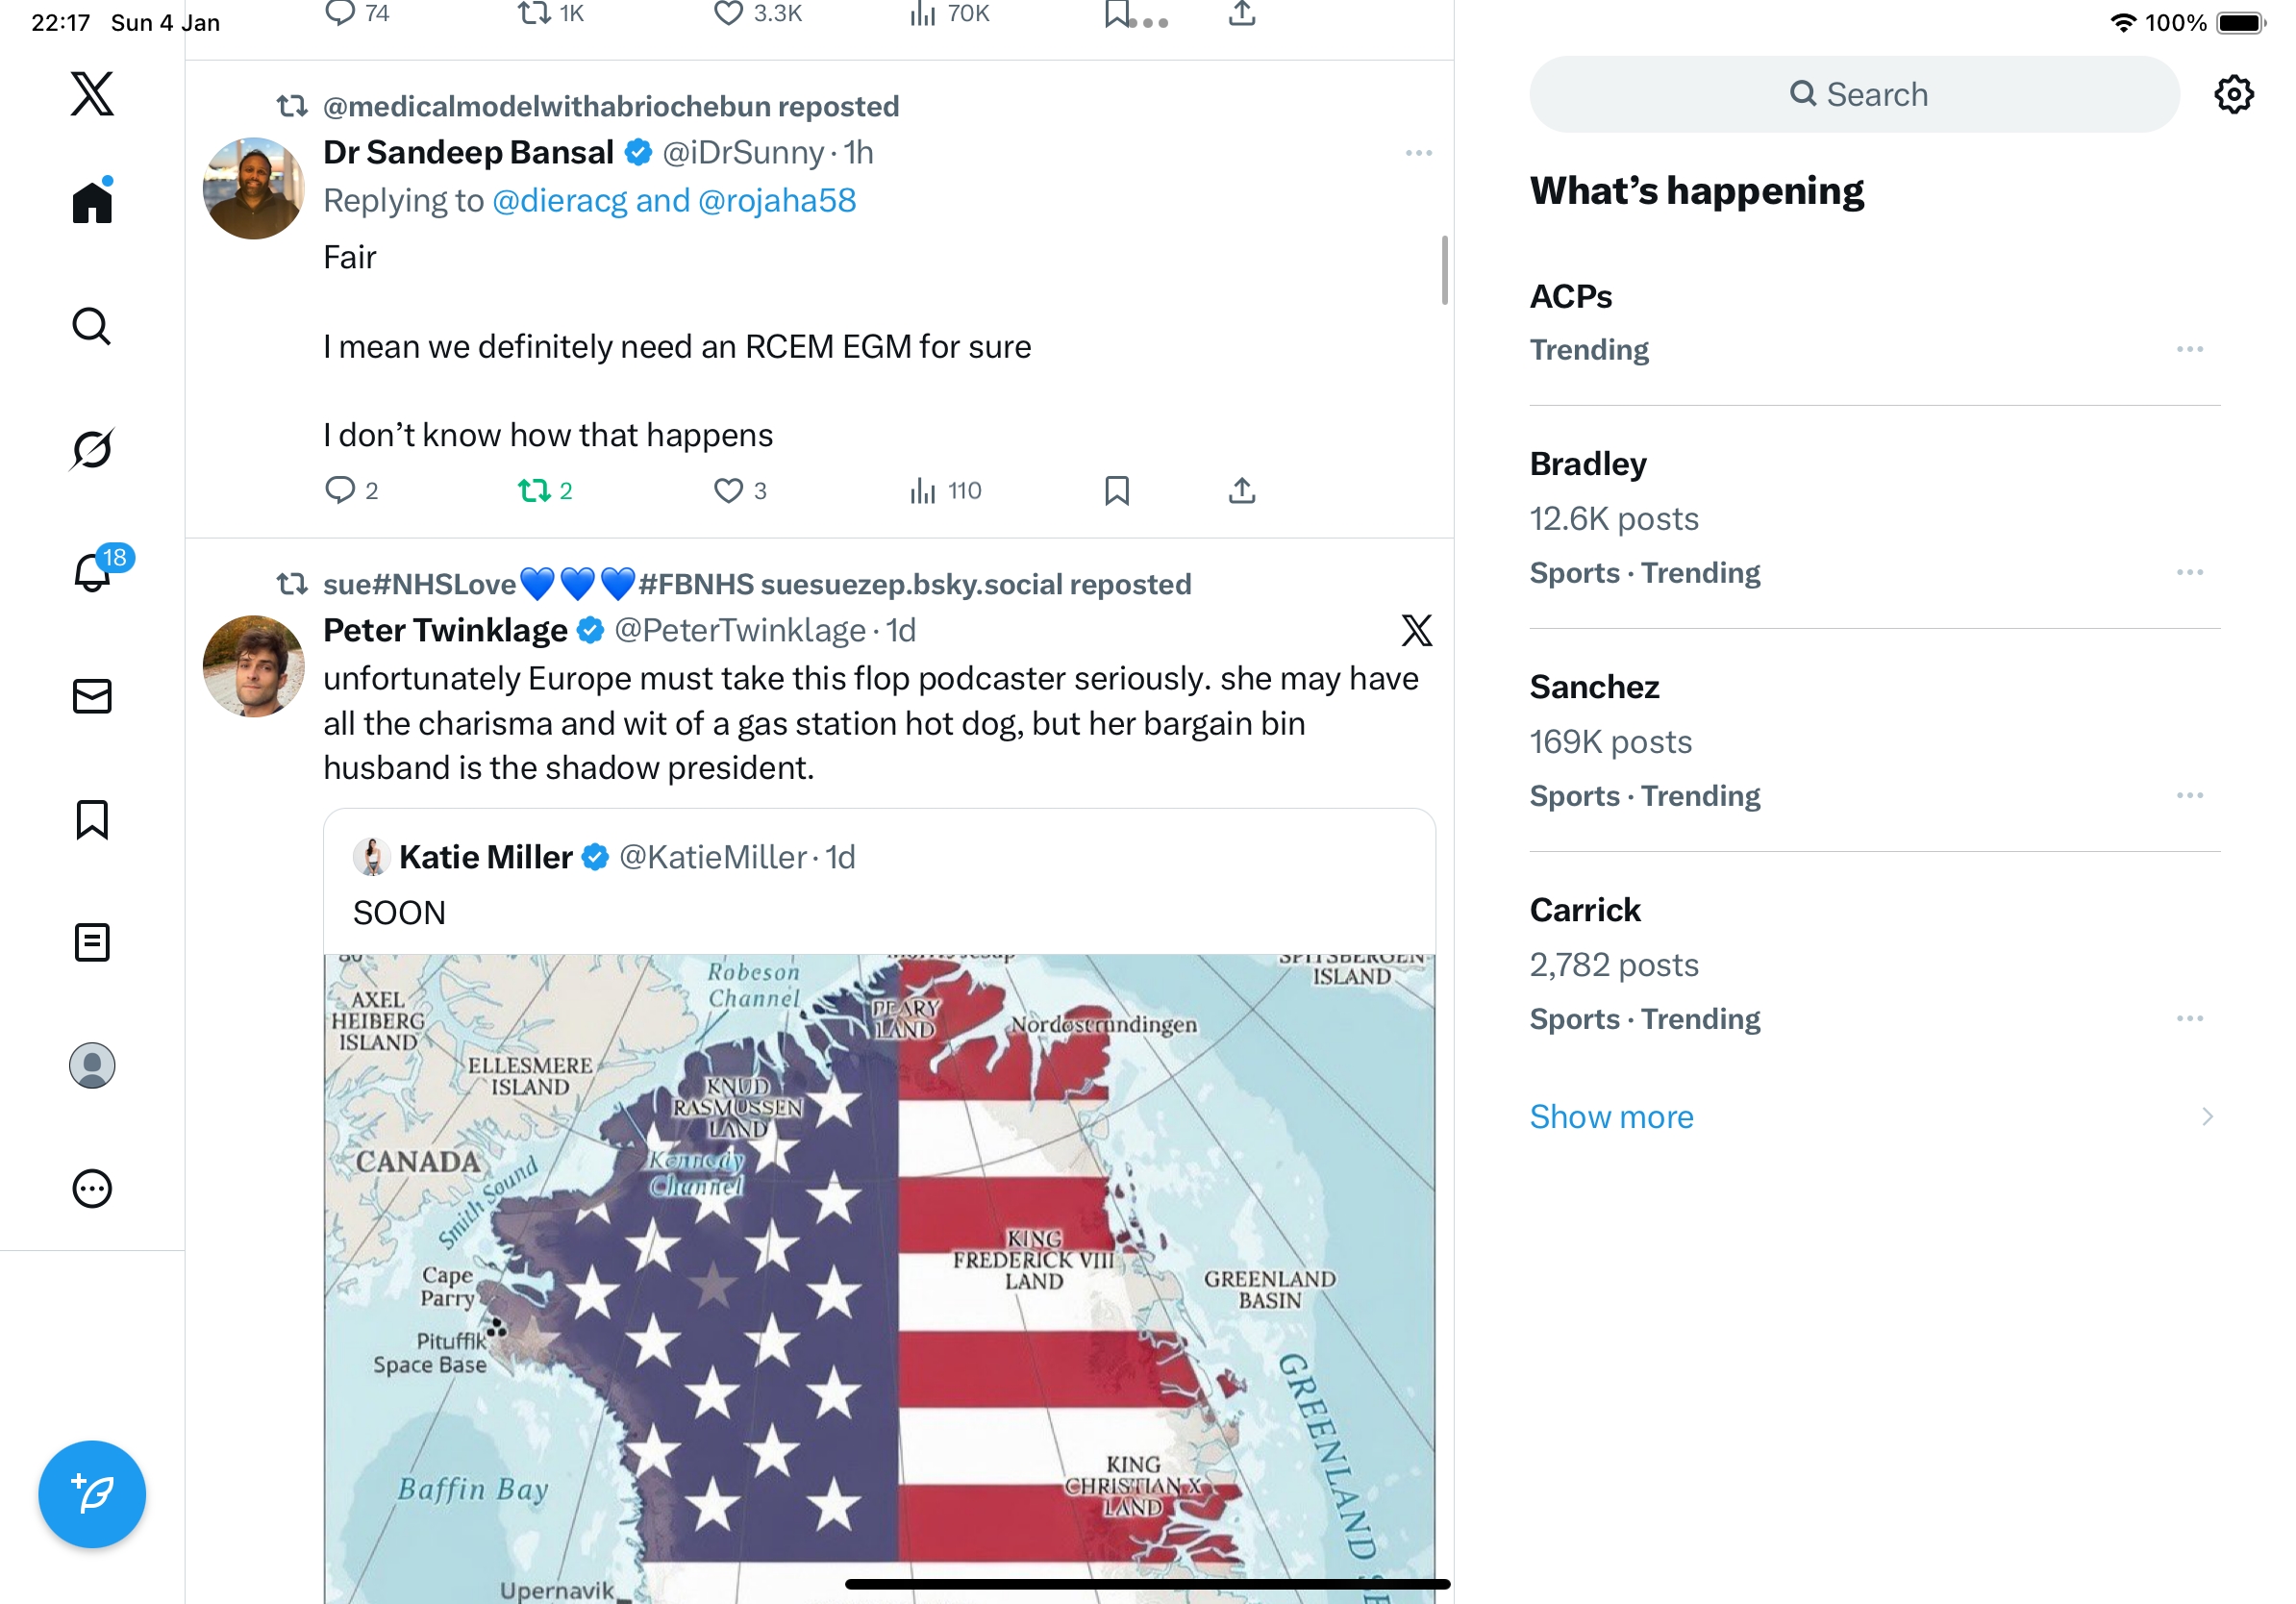Open the sidebar search magnifier icon

point(92,326)
